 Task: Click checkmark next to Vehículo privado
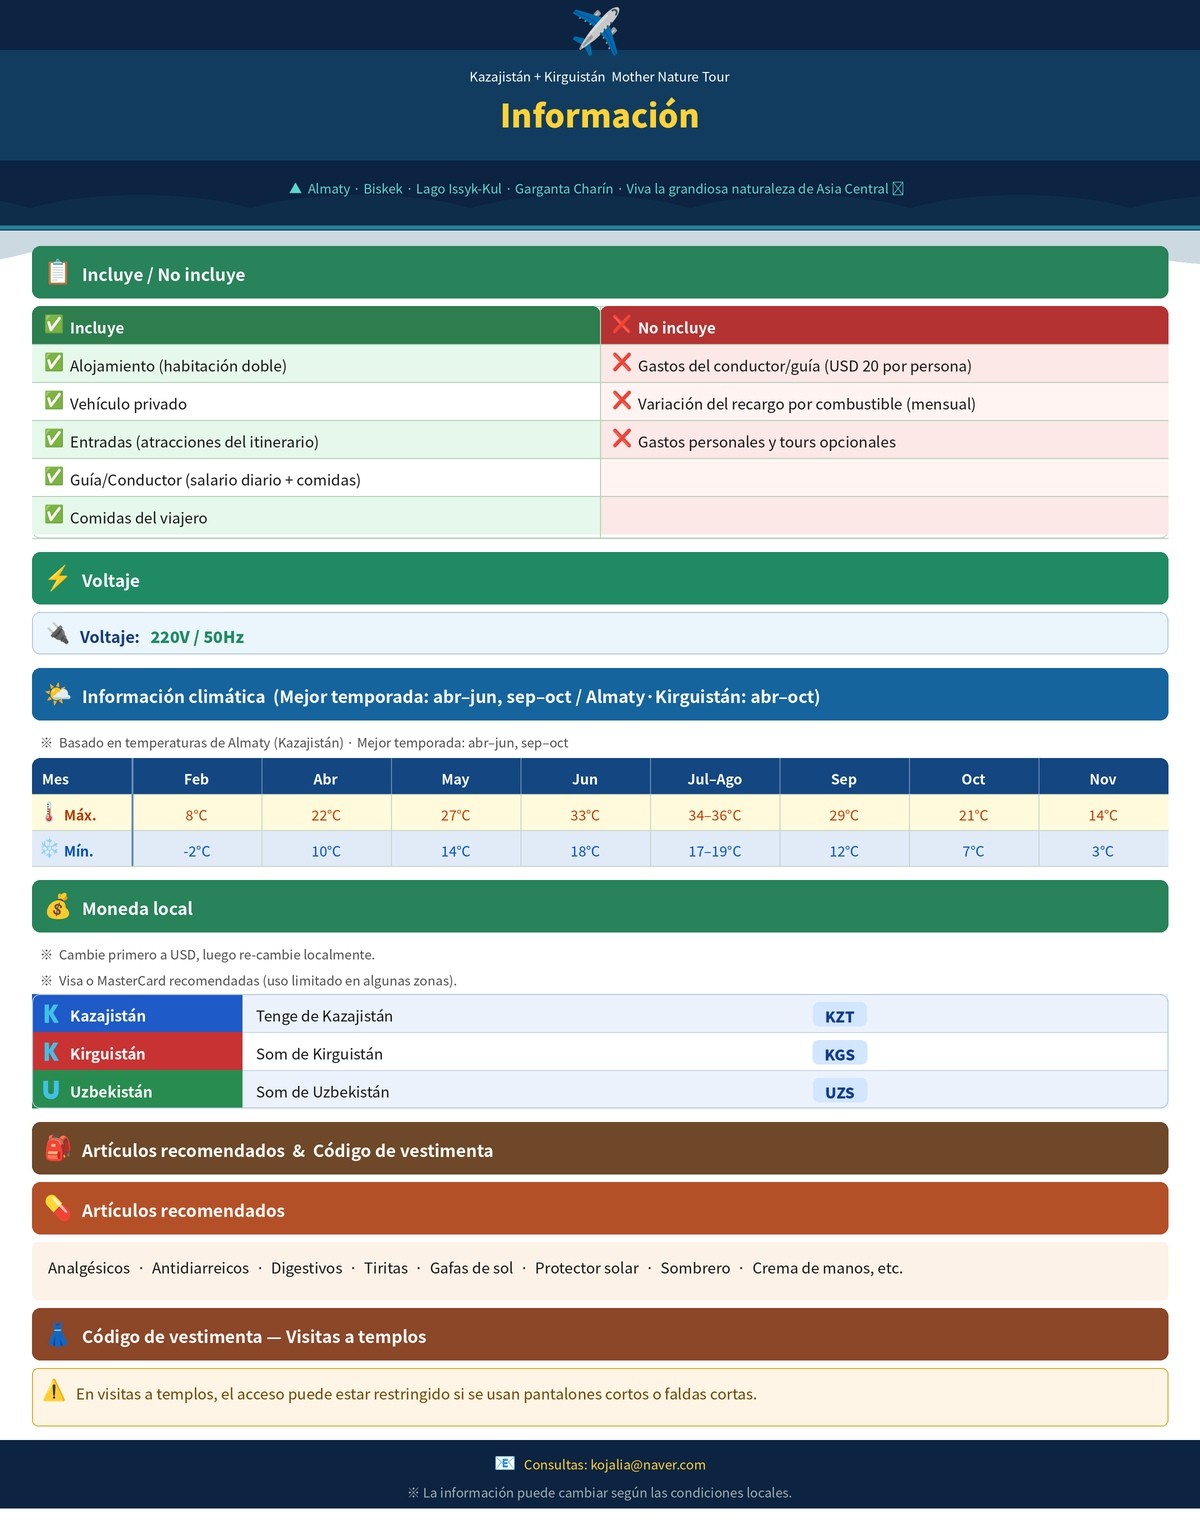coord(54,401)
